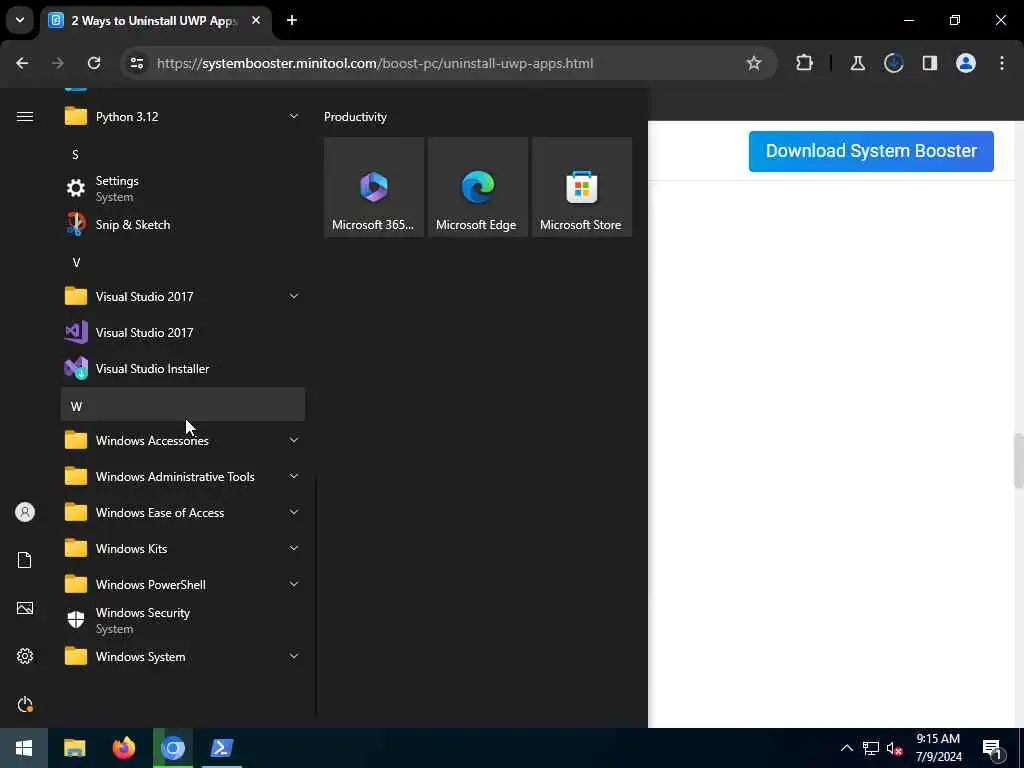Screen dimensions: 1024x768
Task: Jump to letter W in app list
Action: click(x=183, y=404)
